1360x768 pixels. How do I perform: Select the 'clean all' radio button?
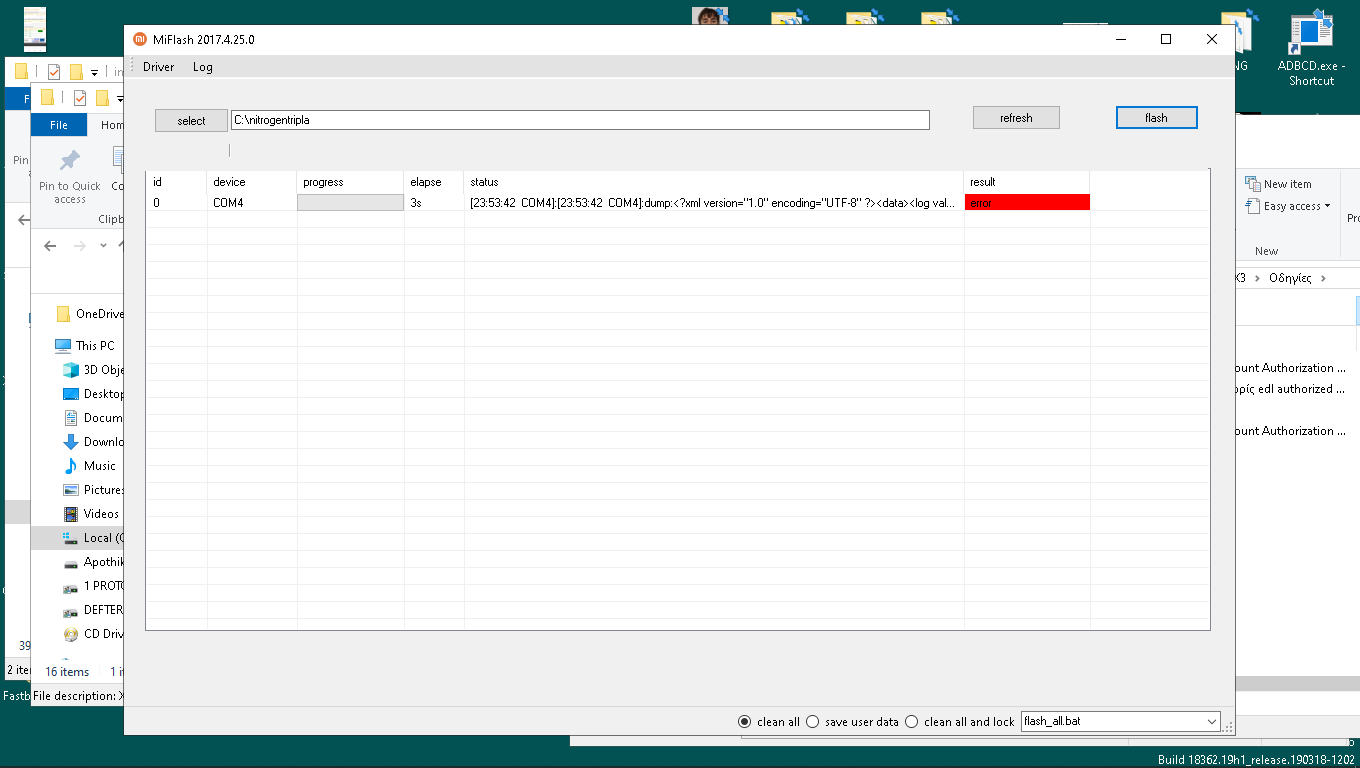pyautogui.click(x=744, y=722)
